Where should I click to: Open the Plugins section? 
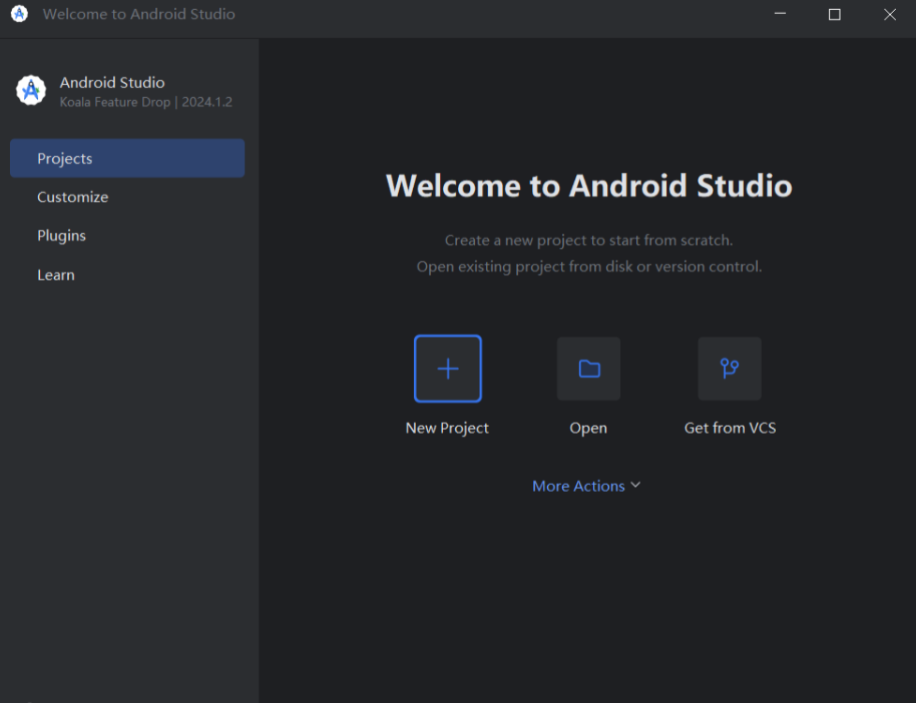61,235
